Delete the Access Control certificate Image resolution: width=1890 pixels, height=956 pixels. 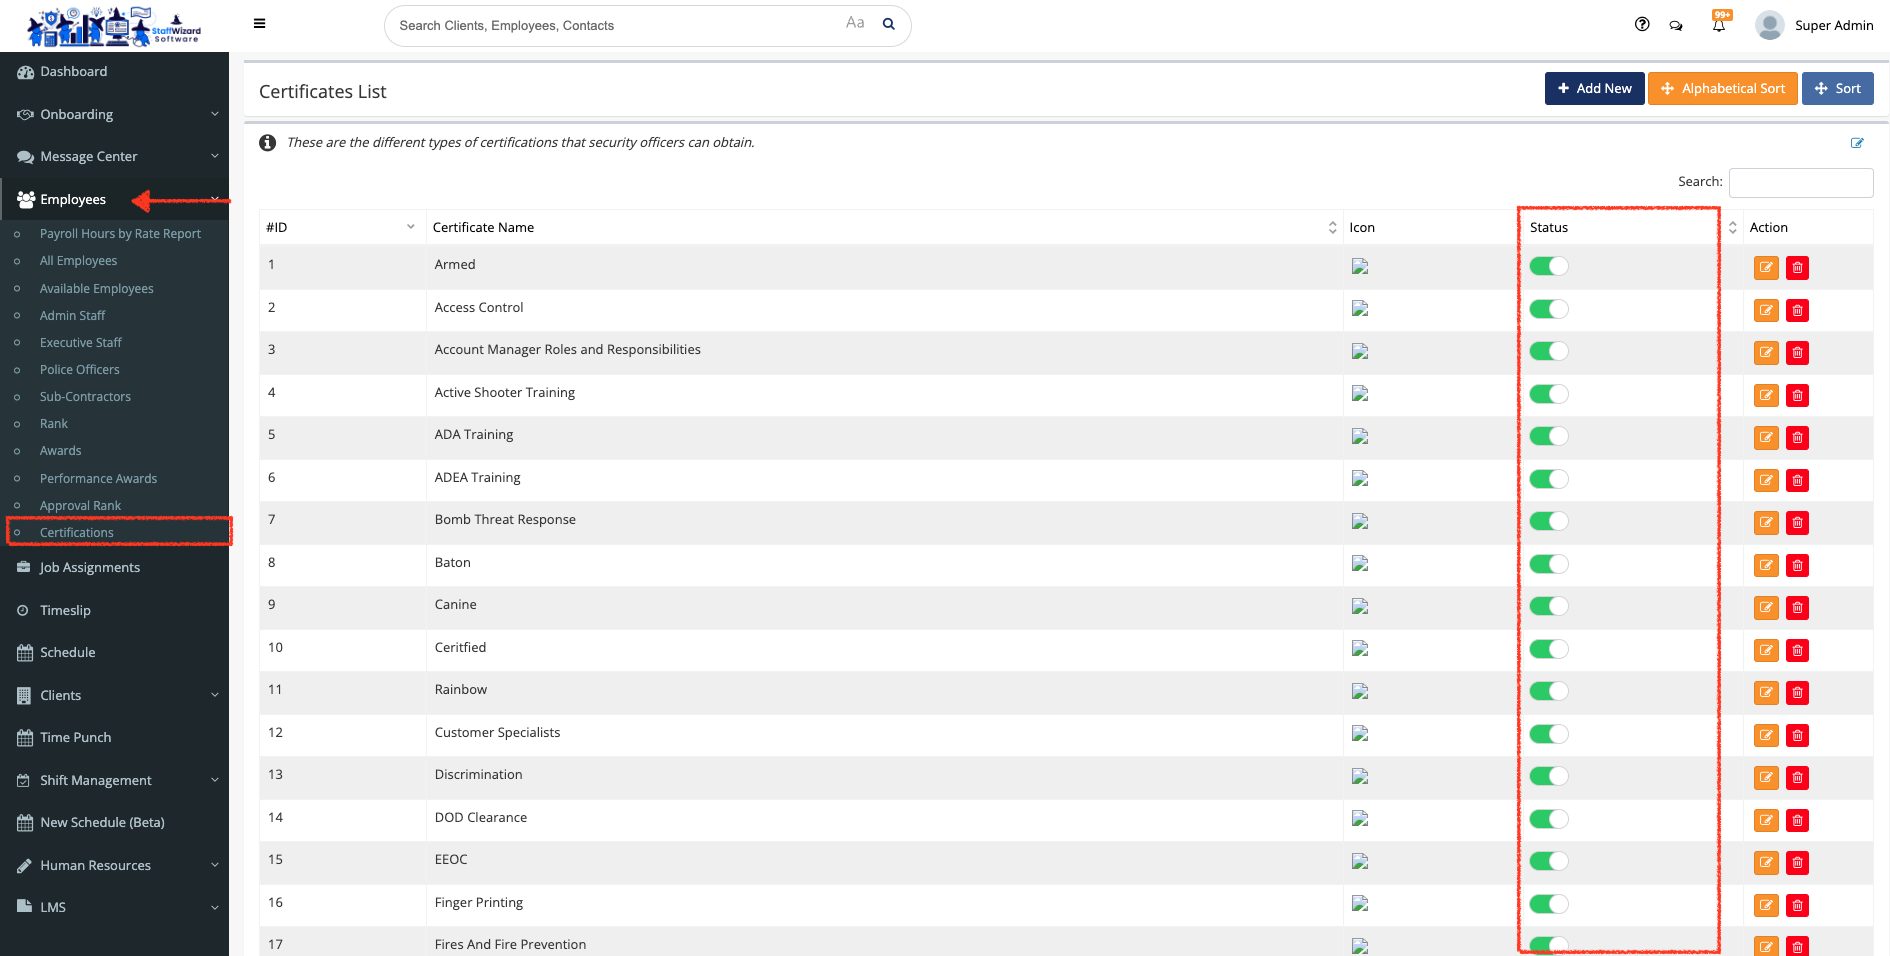tap(1797, 310)
